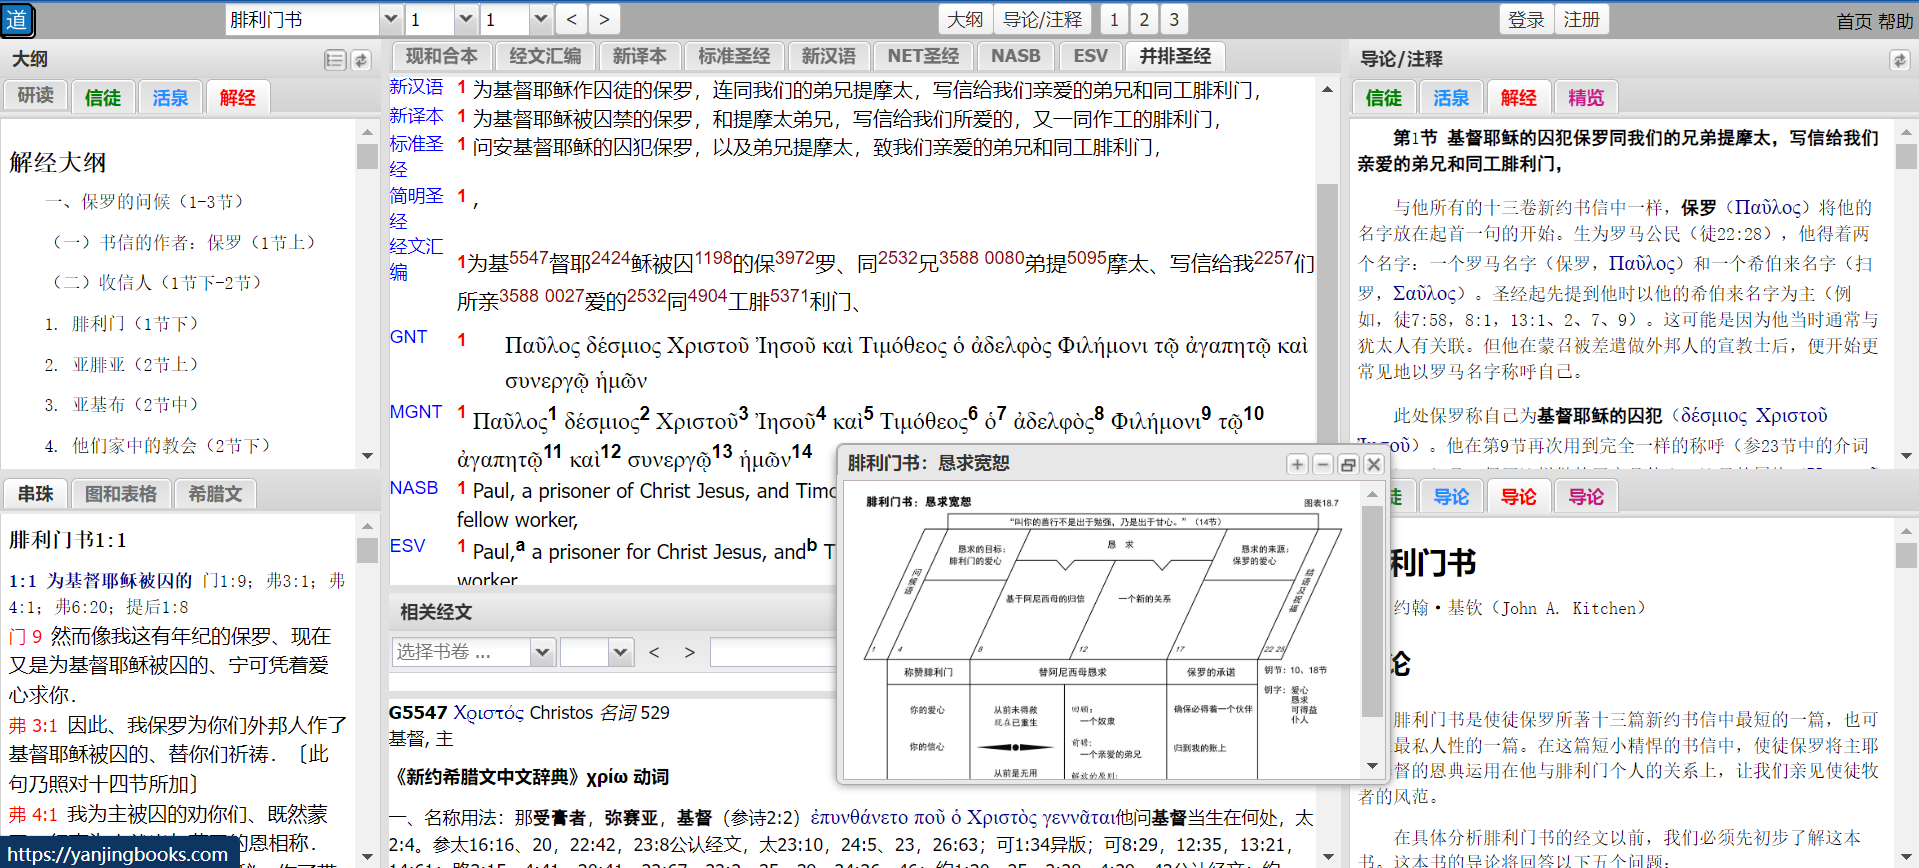The image size is (1919, 868).
Task: Go to previous verse using top arrow
Action: pyautogui.click(x=571, y=19)
